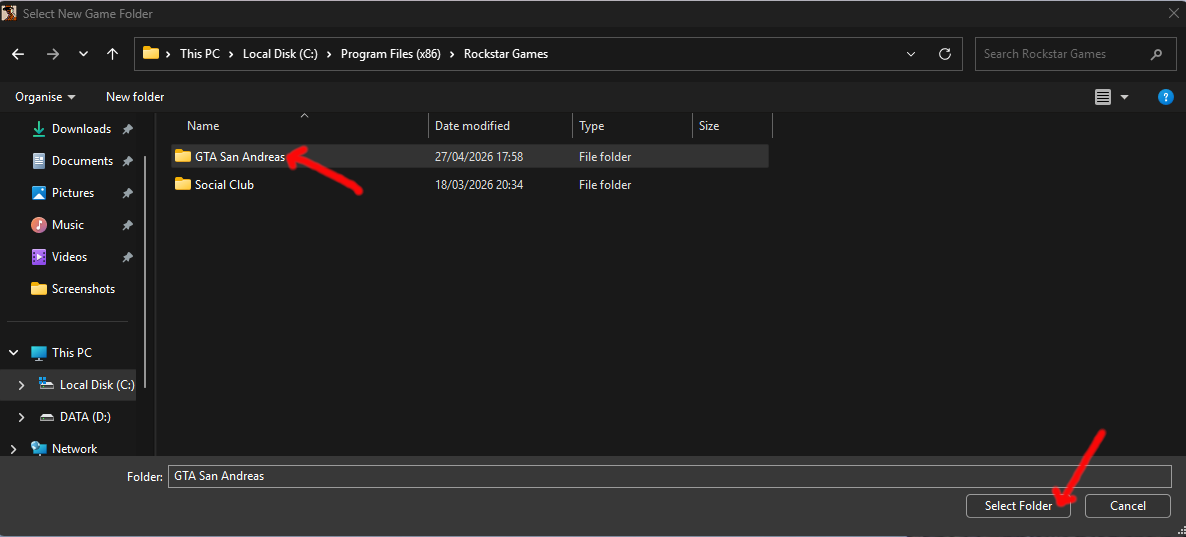Select DATA (D:) drive in the tree
Screen dimensions: 1186x537
tap(85, 417)
